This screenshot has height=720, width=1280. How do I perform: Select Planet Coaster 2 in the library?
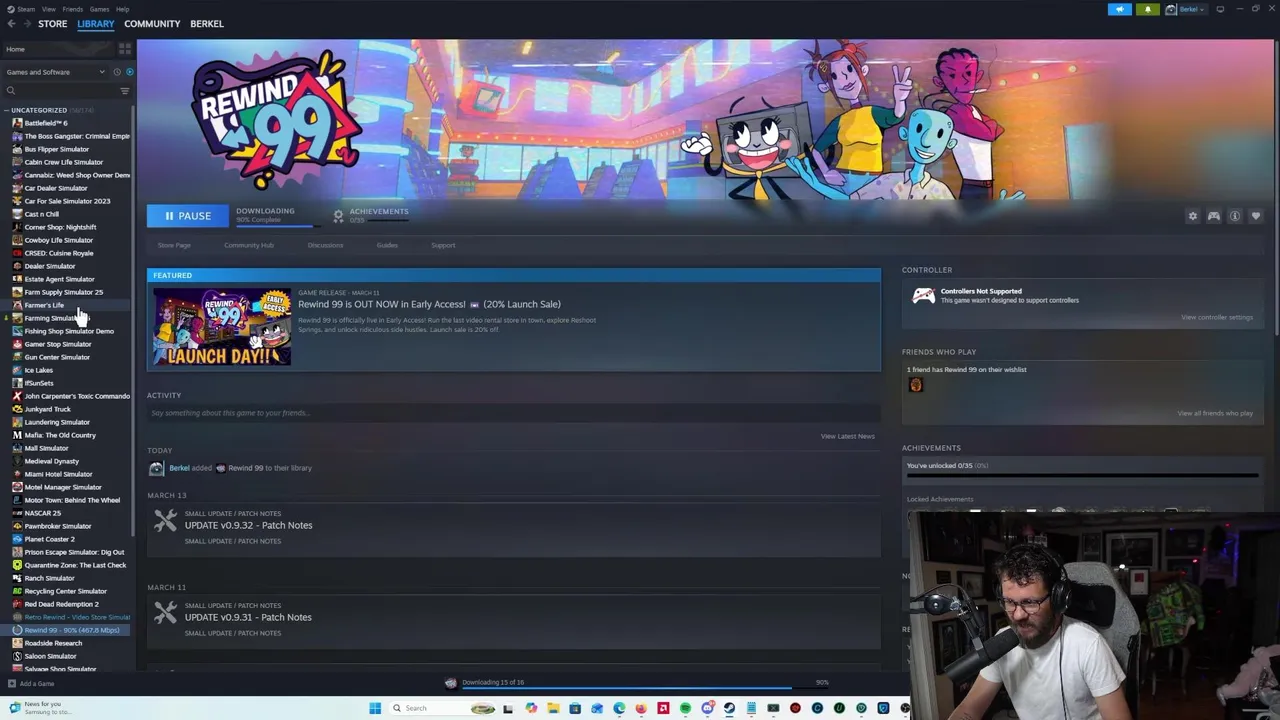(x=49, y=539)
